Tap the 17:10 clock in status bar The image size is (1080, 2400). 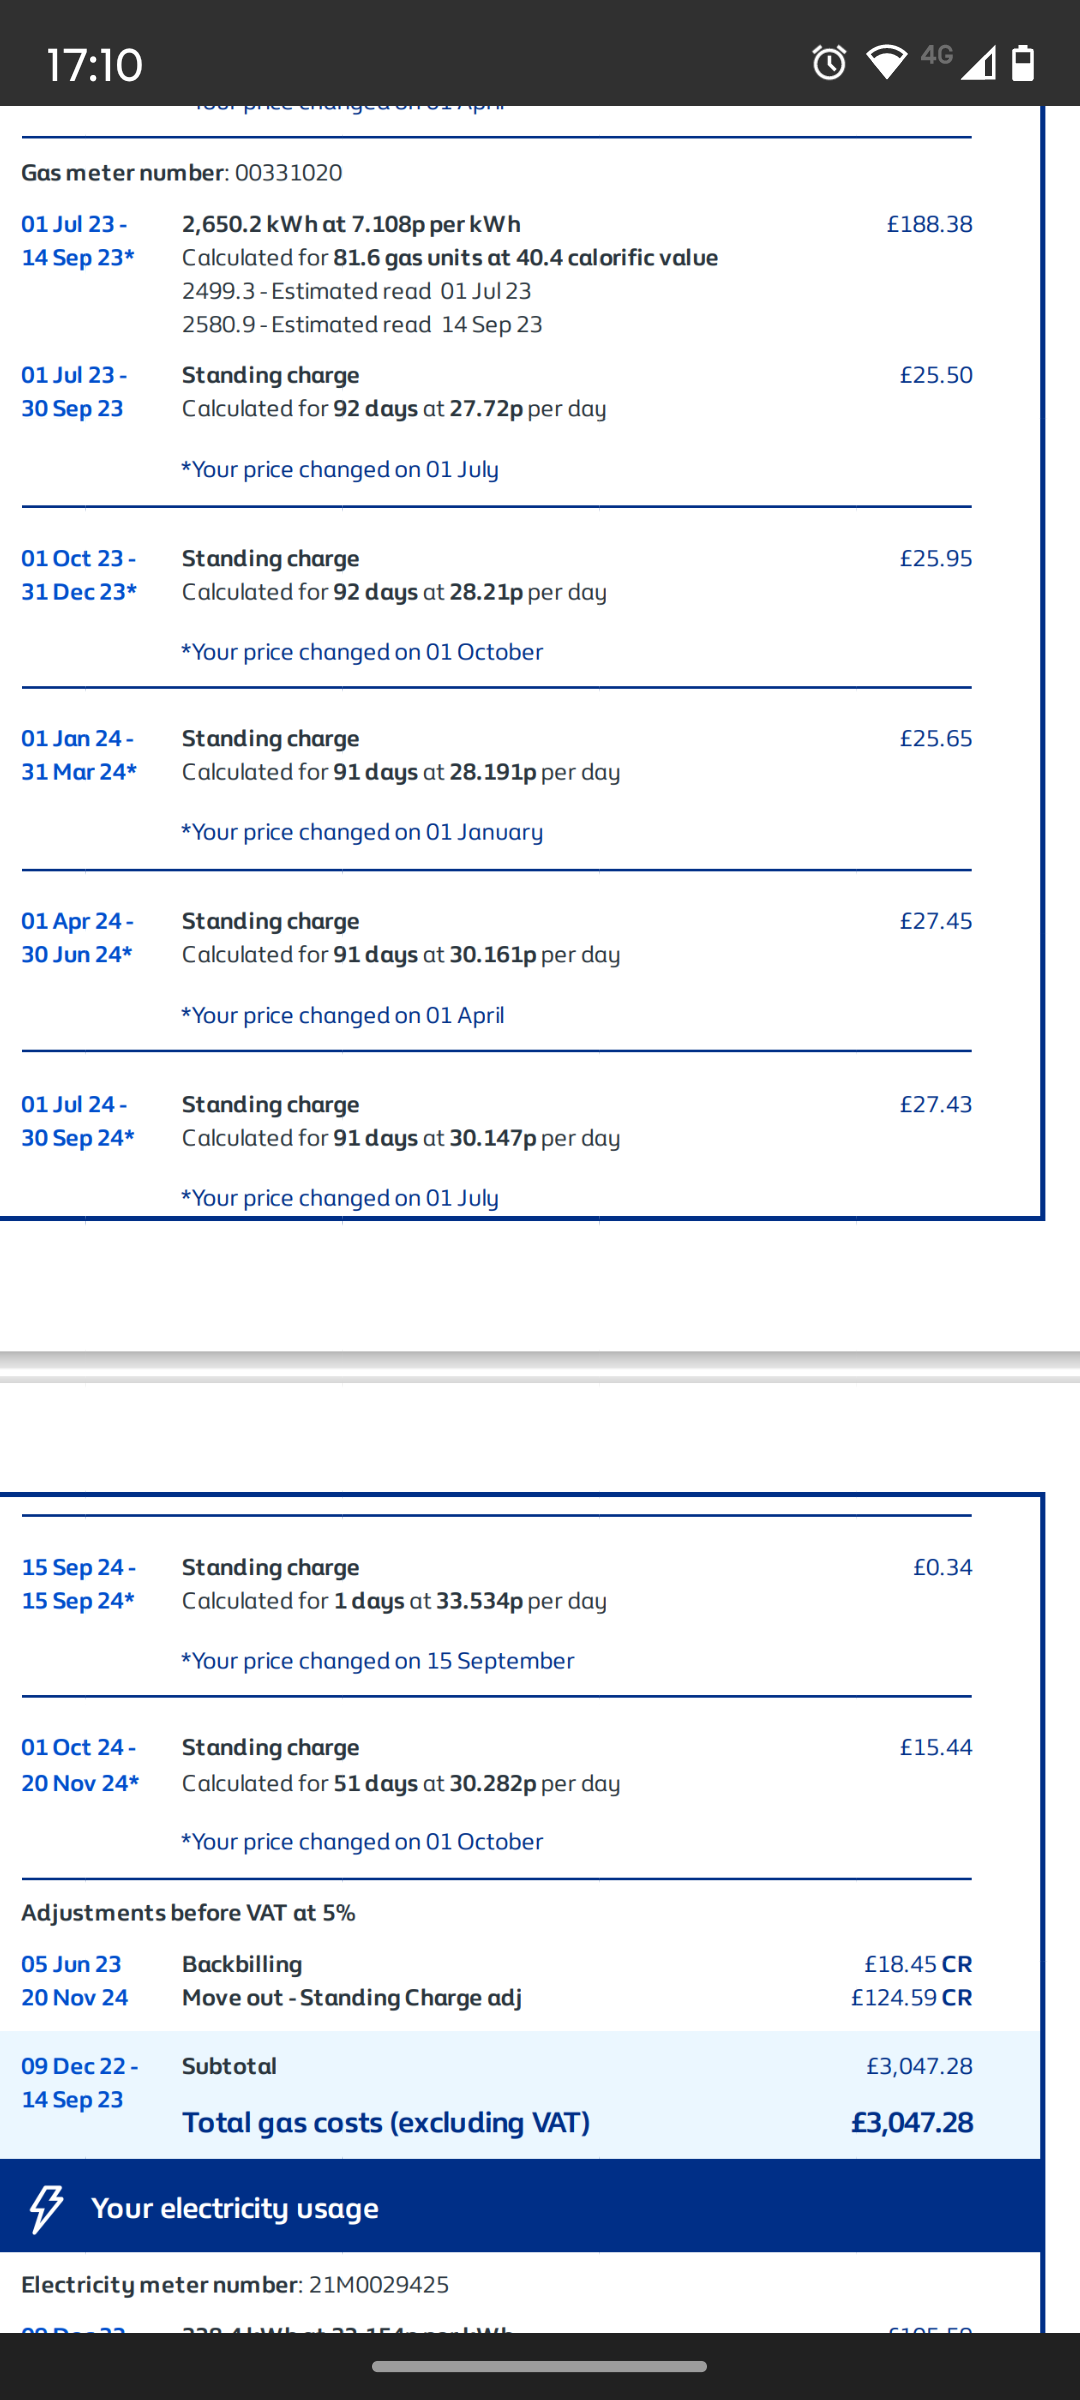point(95,65)
